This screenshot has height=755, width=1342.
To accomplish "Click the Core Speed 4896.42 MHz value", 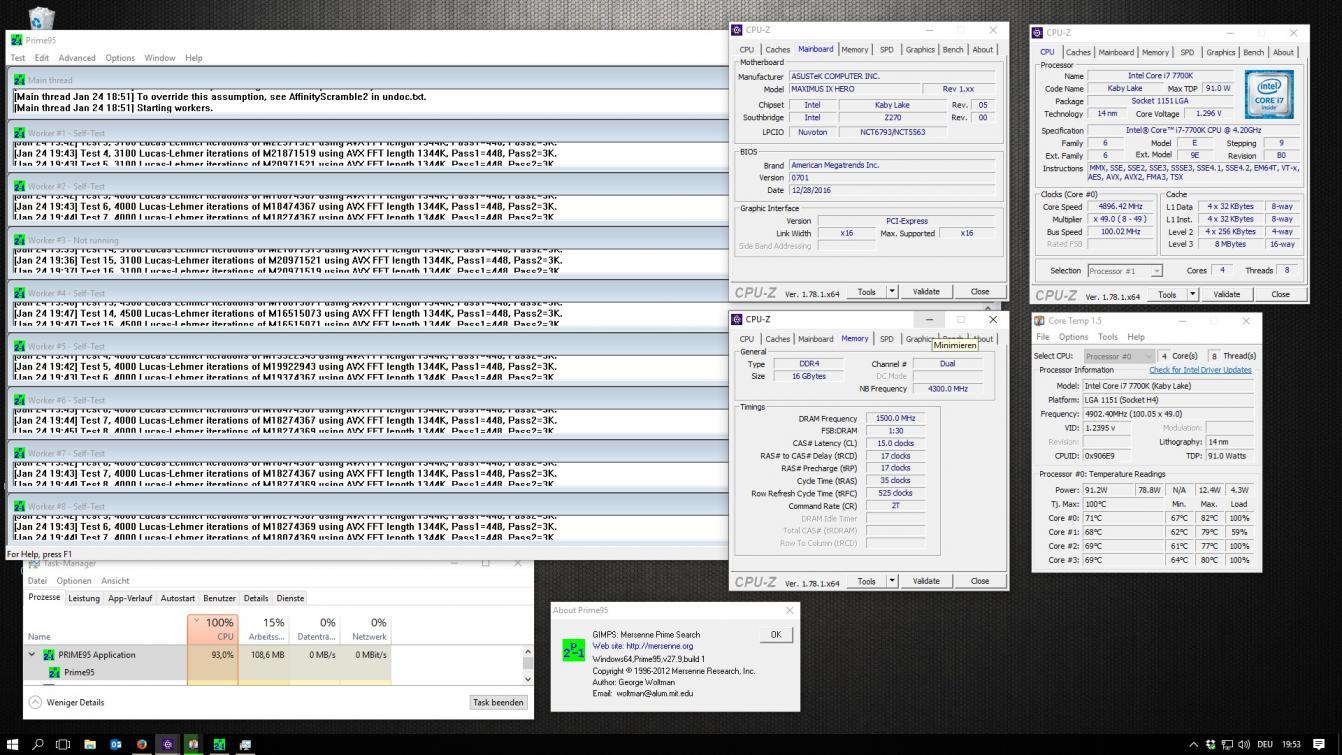I will pyautogui.click(x=1119, y=206).
